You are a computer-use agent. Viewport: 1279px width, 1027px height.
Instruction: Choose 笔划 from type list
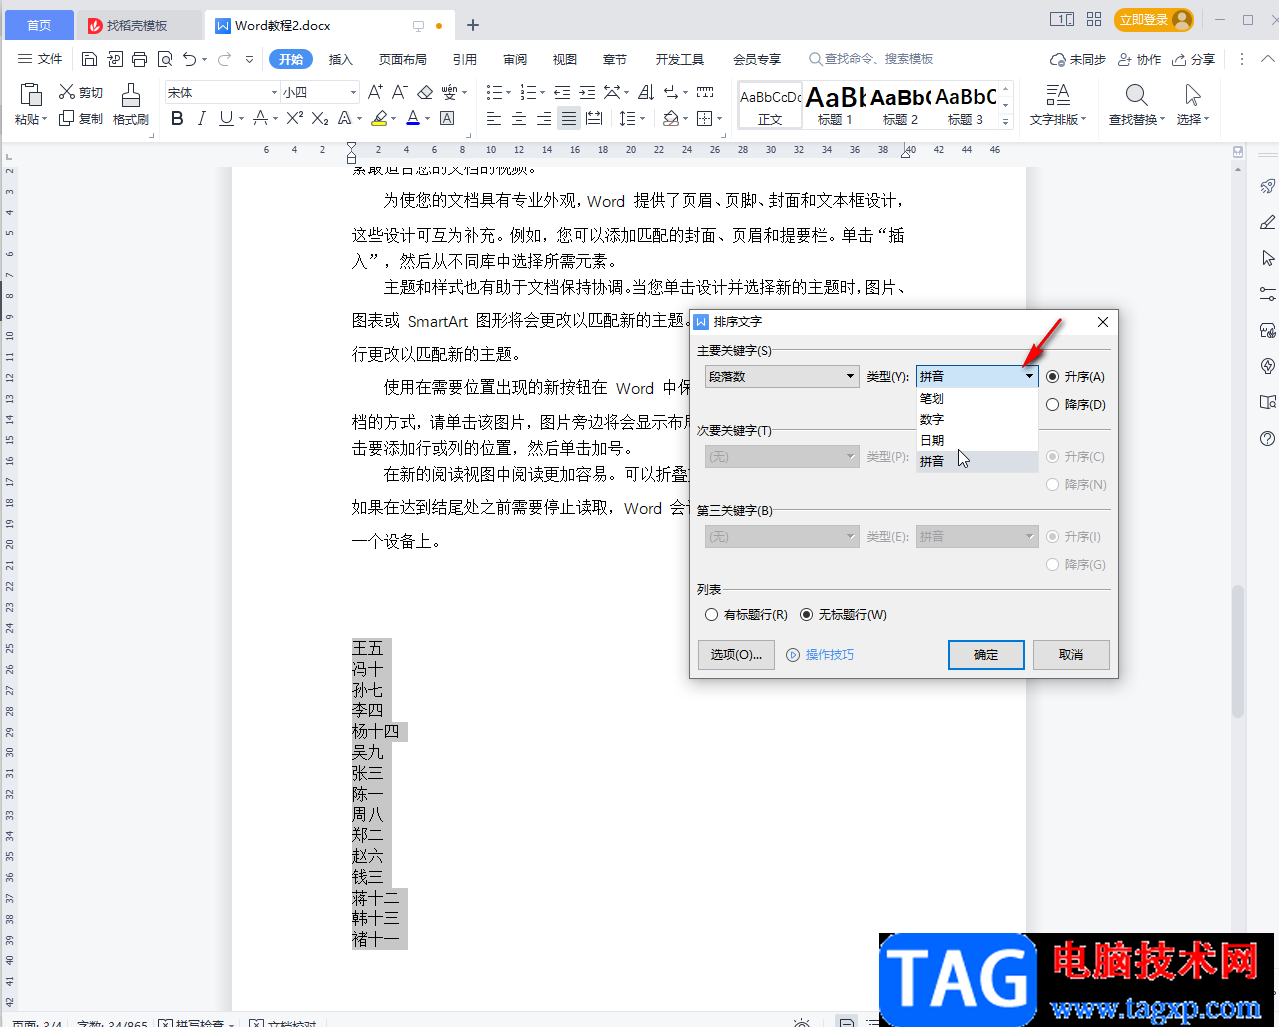point(977,398)
